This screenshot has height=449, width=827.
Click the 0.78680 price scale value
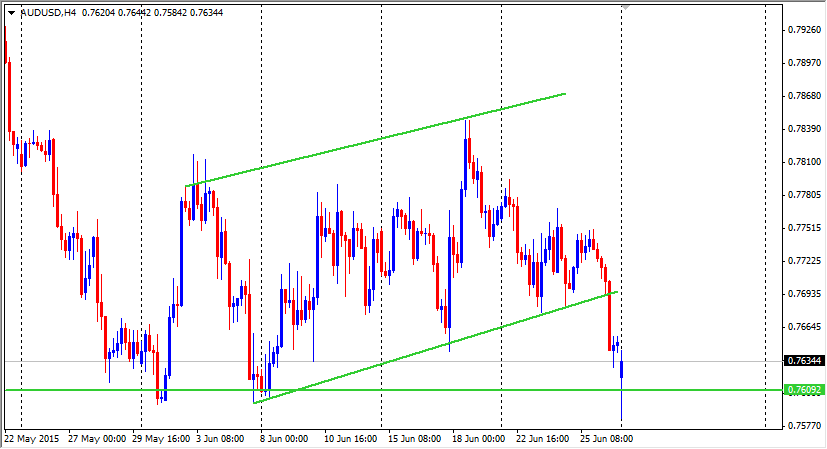(x=804, y=96)
